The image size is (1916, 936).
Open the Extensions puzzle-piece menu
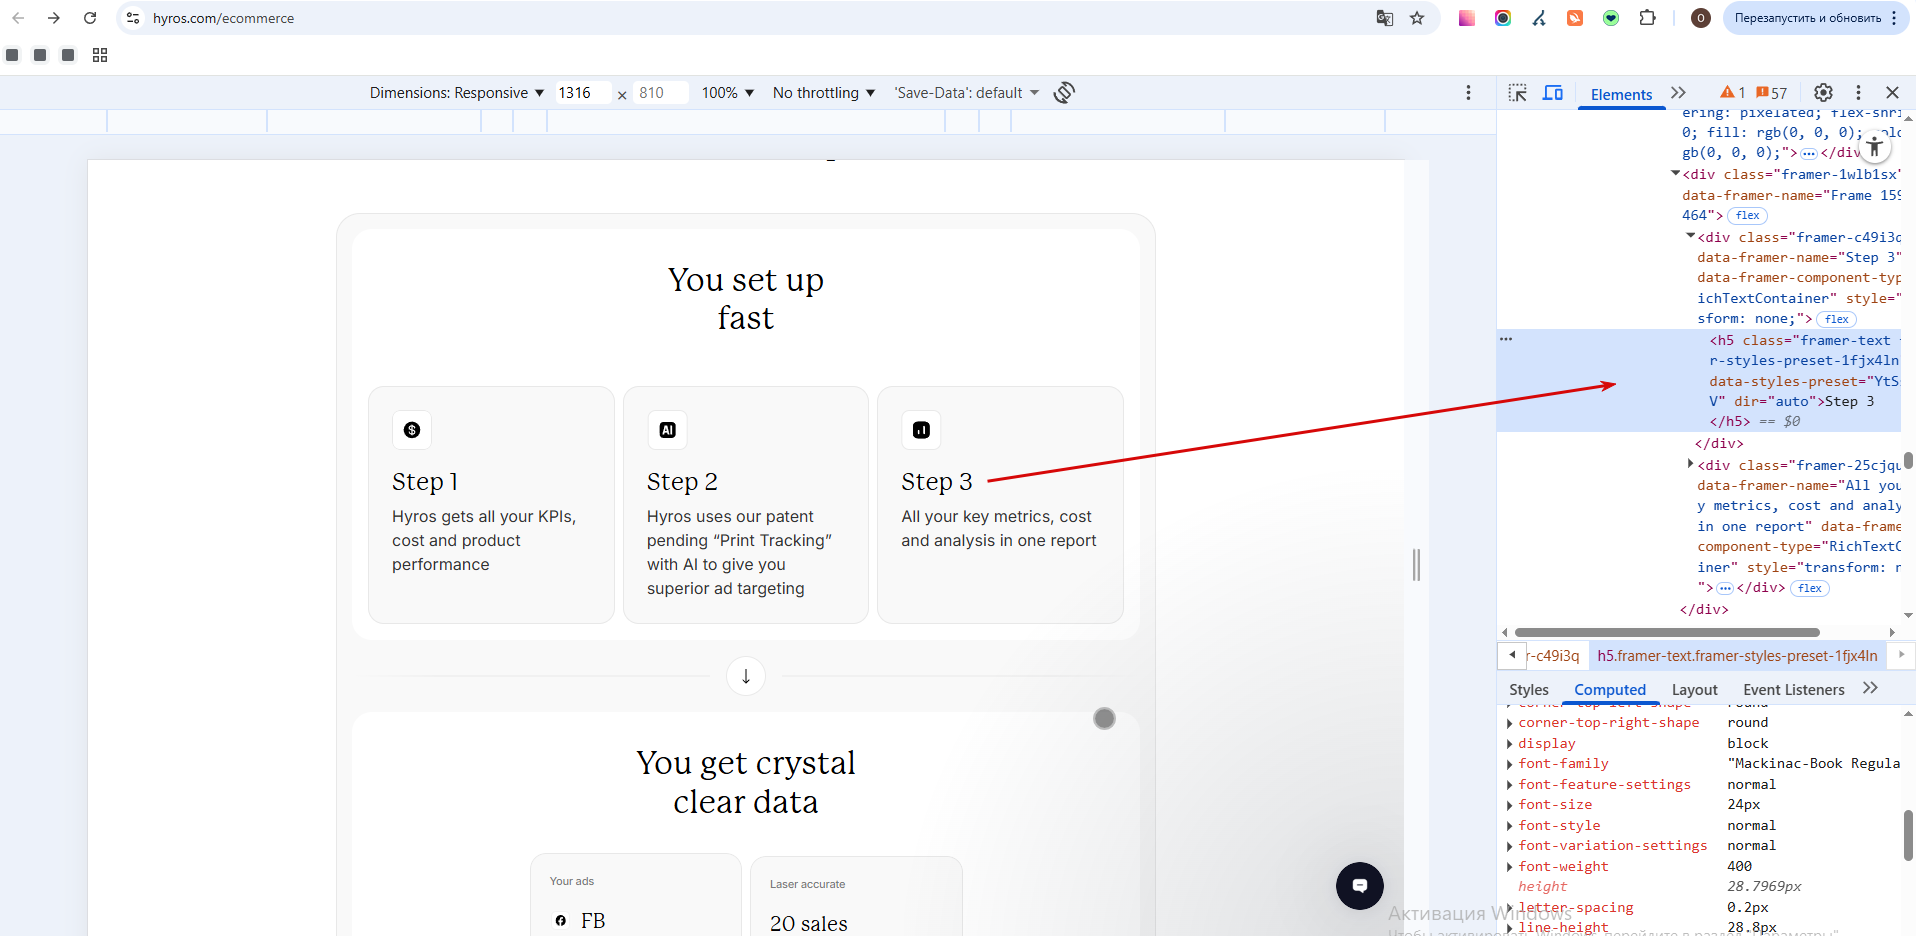1647,18
